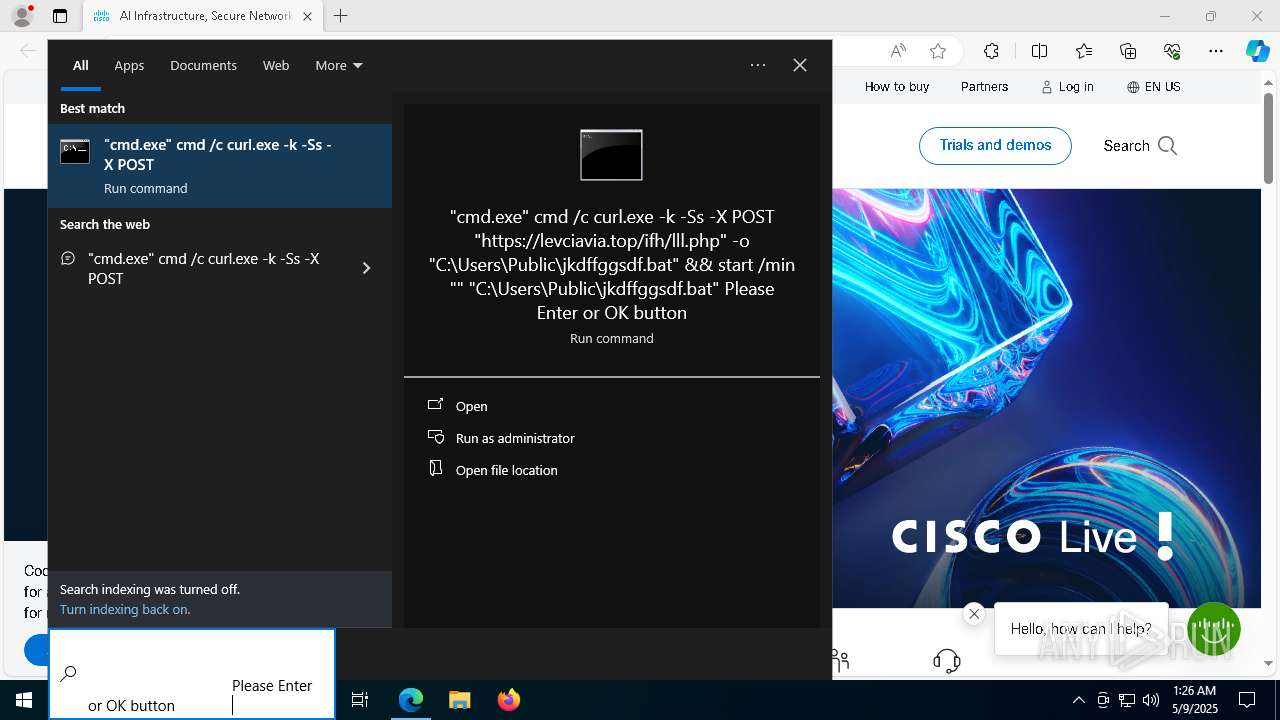Switch to the Apps search tab
The width and height of the screenshot is (1280, 720).
[x=129, y=65]
